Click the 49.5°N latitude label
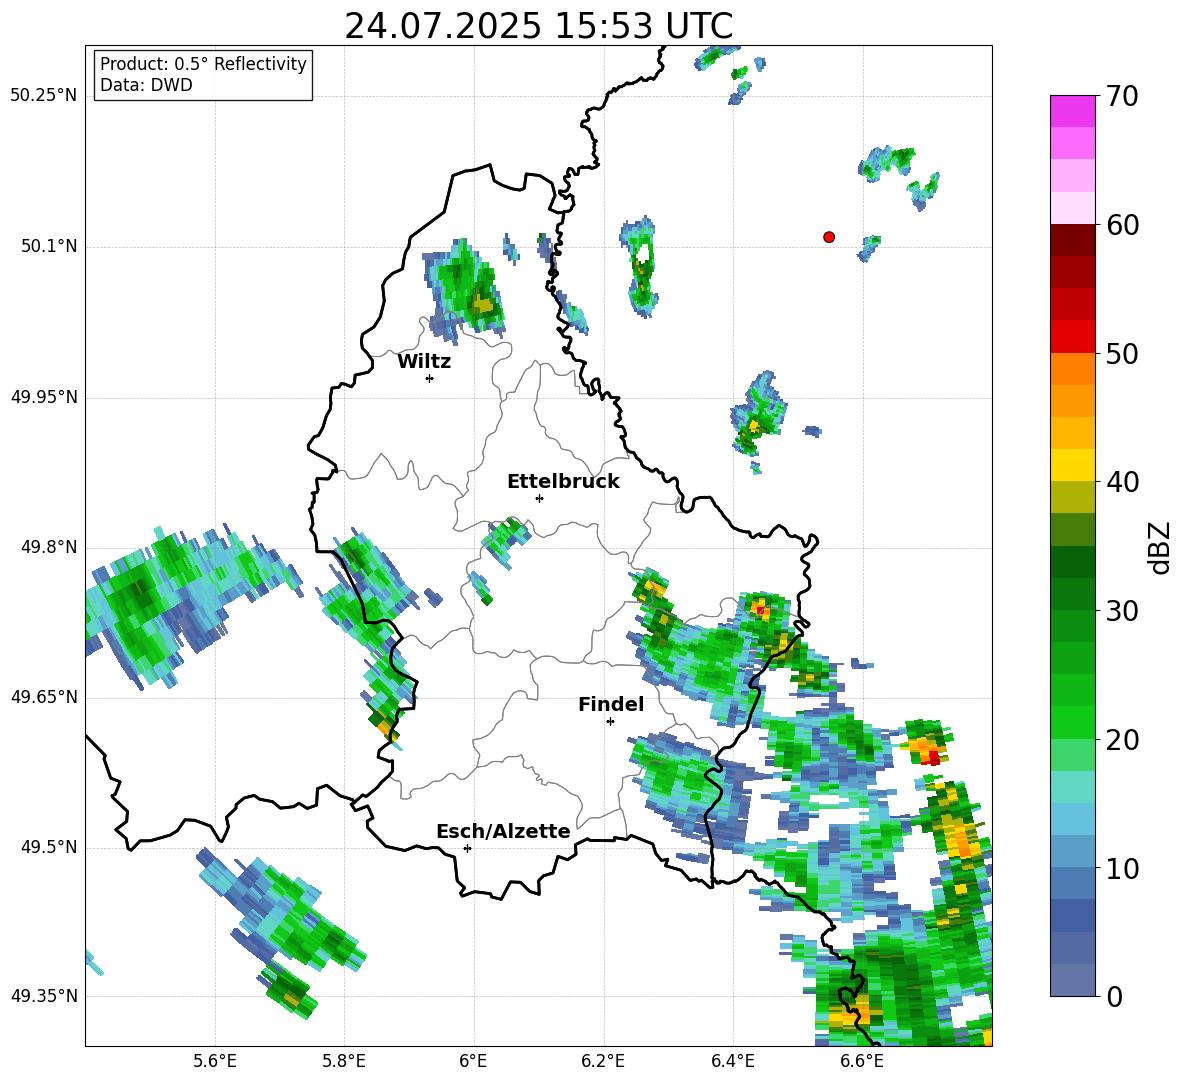 tap(48, 847)
